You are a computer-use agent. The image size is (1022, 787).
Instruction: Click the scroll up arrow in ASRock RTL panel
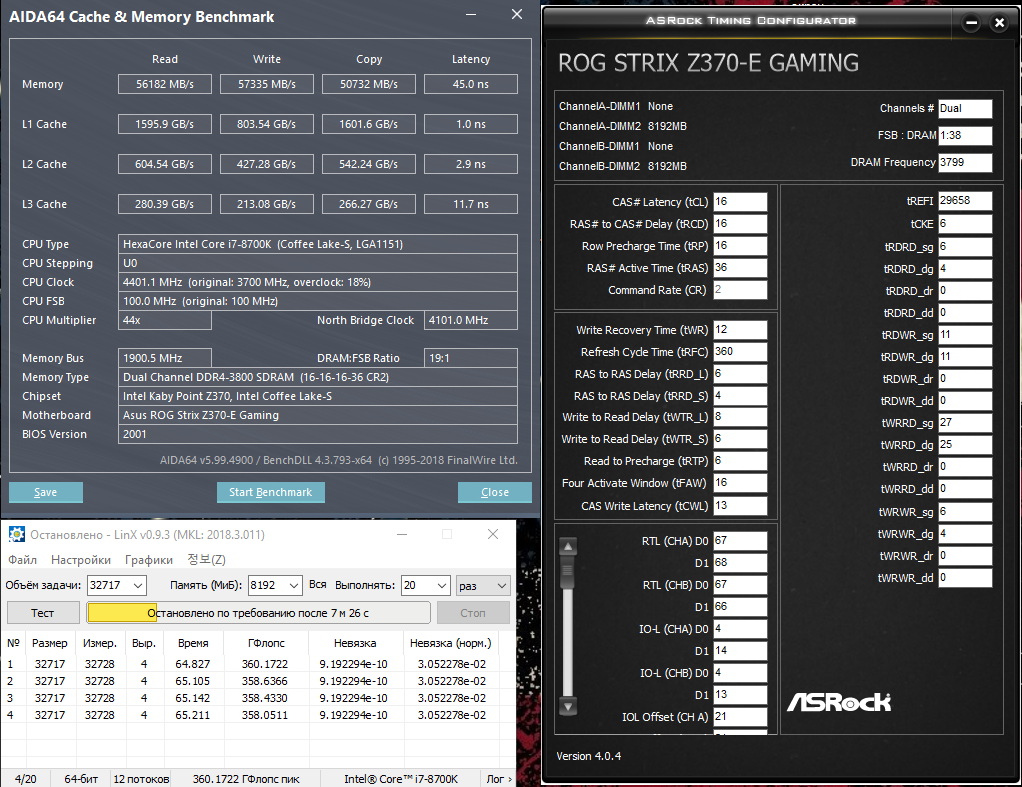coord(568,546)
